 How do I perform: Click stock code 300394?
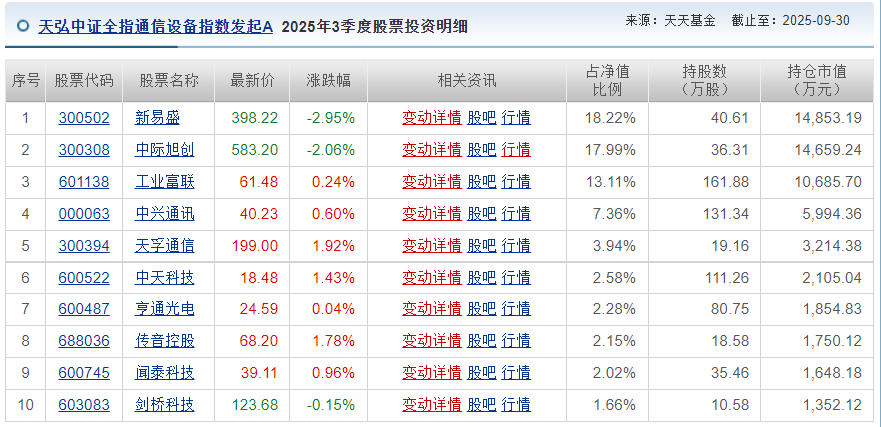coord(84,245)
